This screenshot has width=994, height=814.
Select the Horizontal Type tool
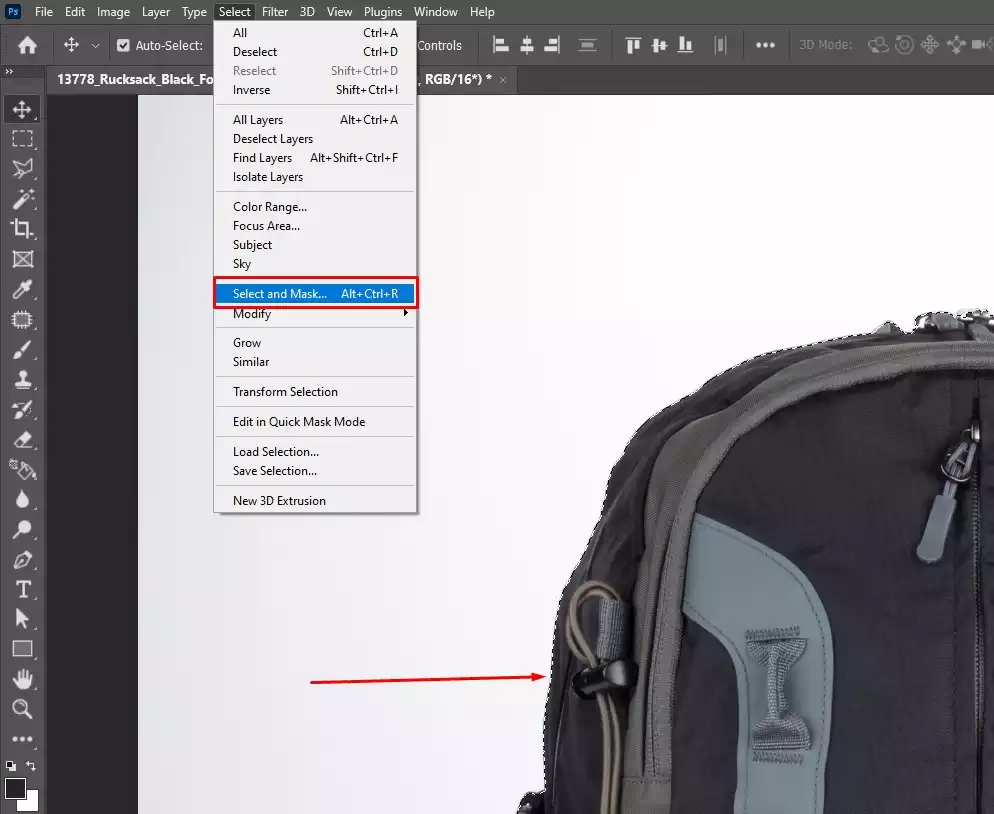22,589
